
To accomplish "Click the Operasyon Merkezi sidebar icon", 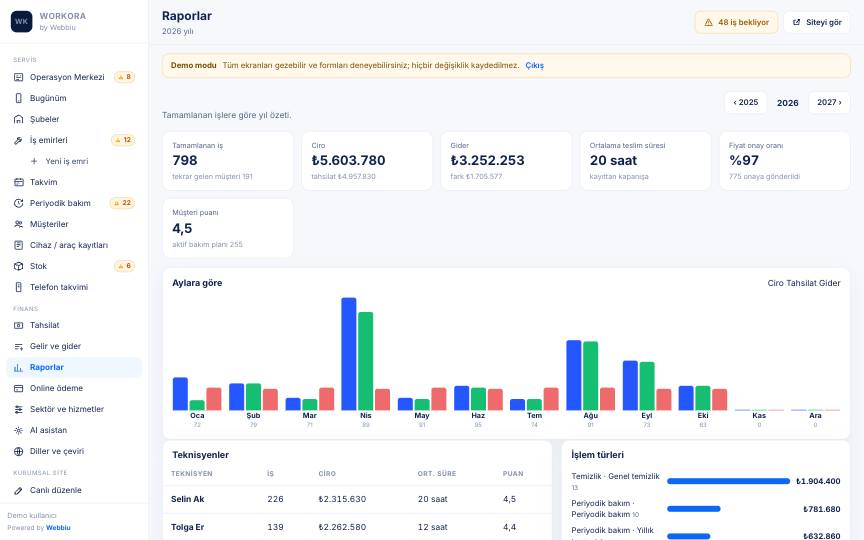I will 18,77.
